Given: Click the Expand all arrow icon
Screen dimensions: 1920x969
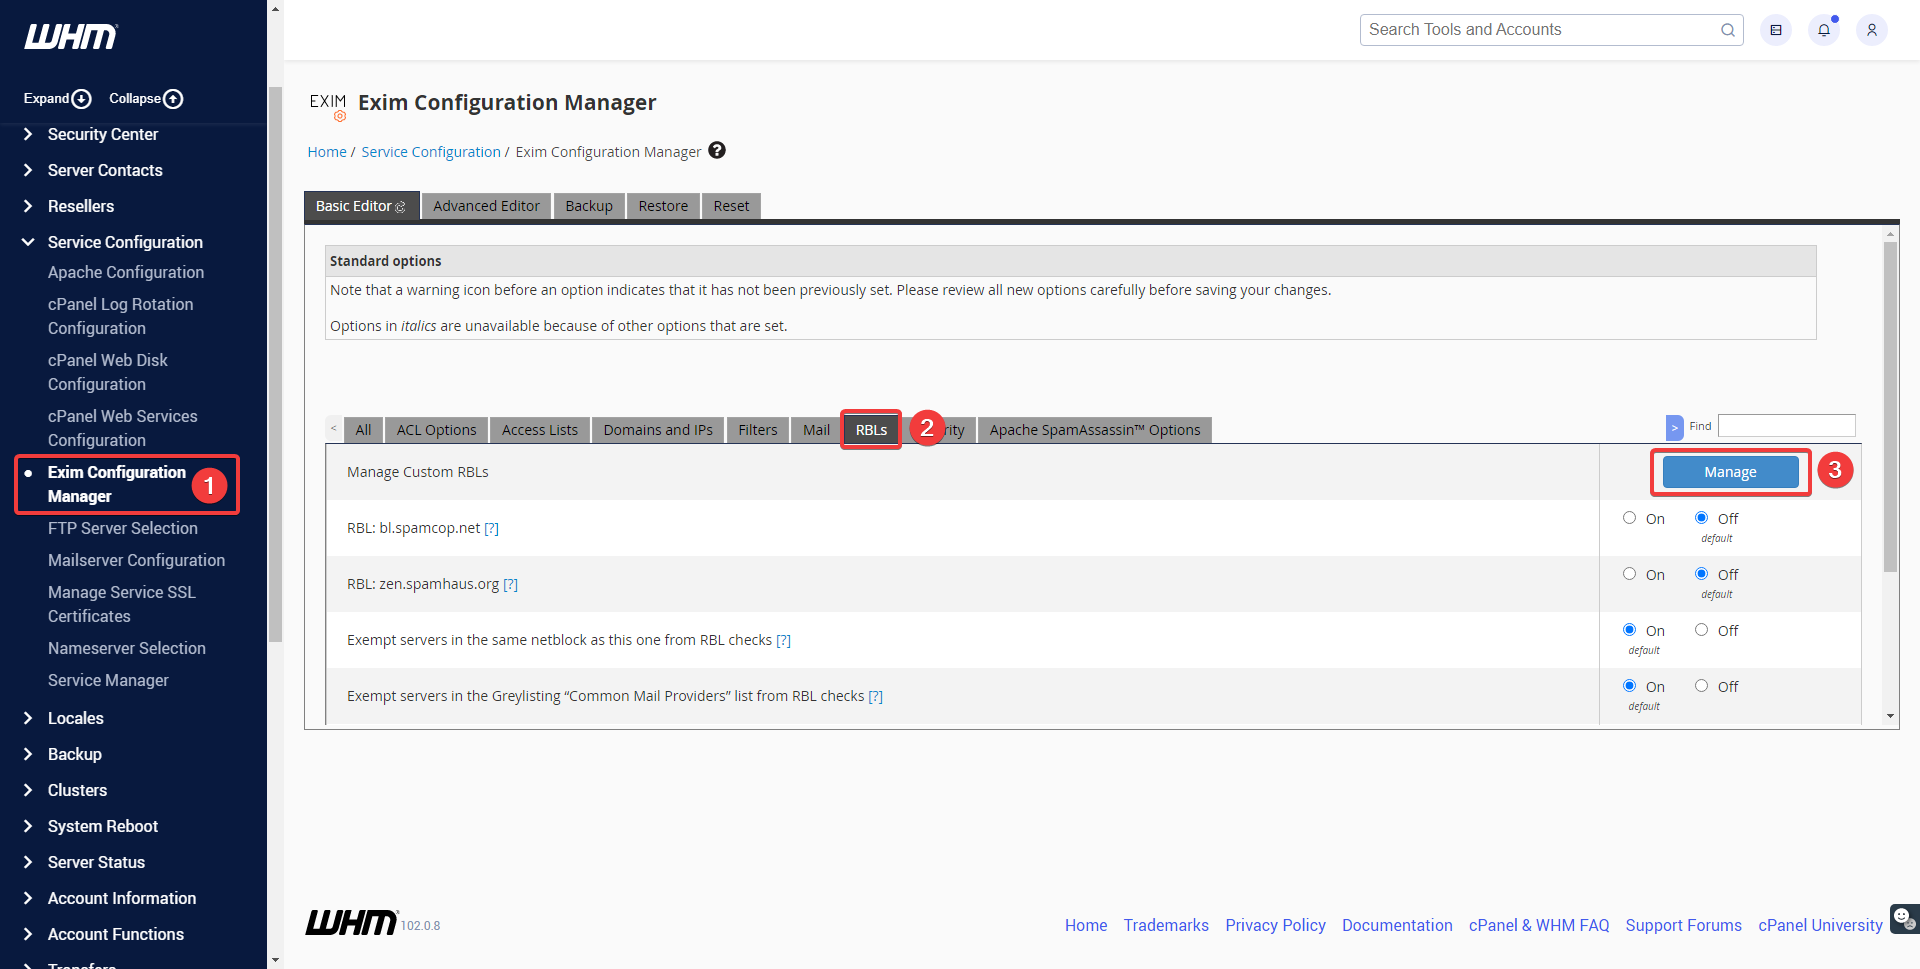Looking at the screenshot, I should pos(82,99).
